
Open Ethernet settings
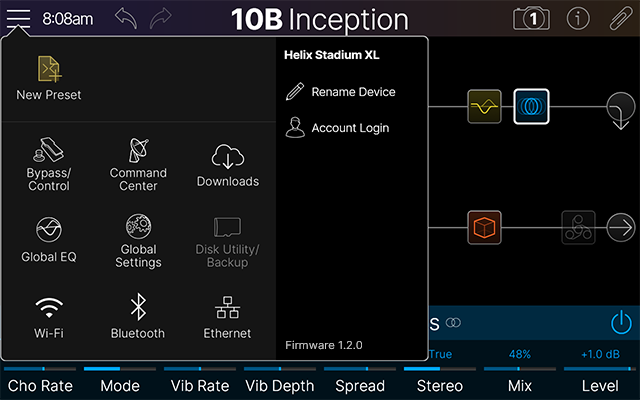point(227,317)
